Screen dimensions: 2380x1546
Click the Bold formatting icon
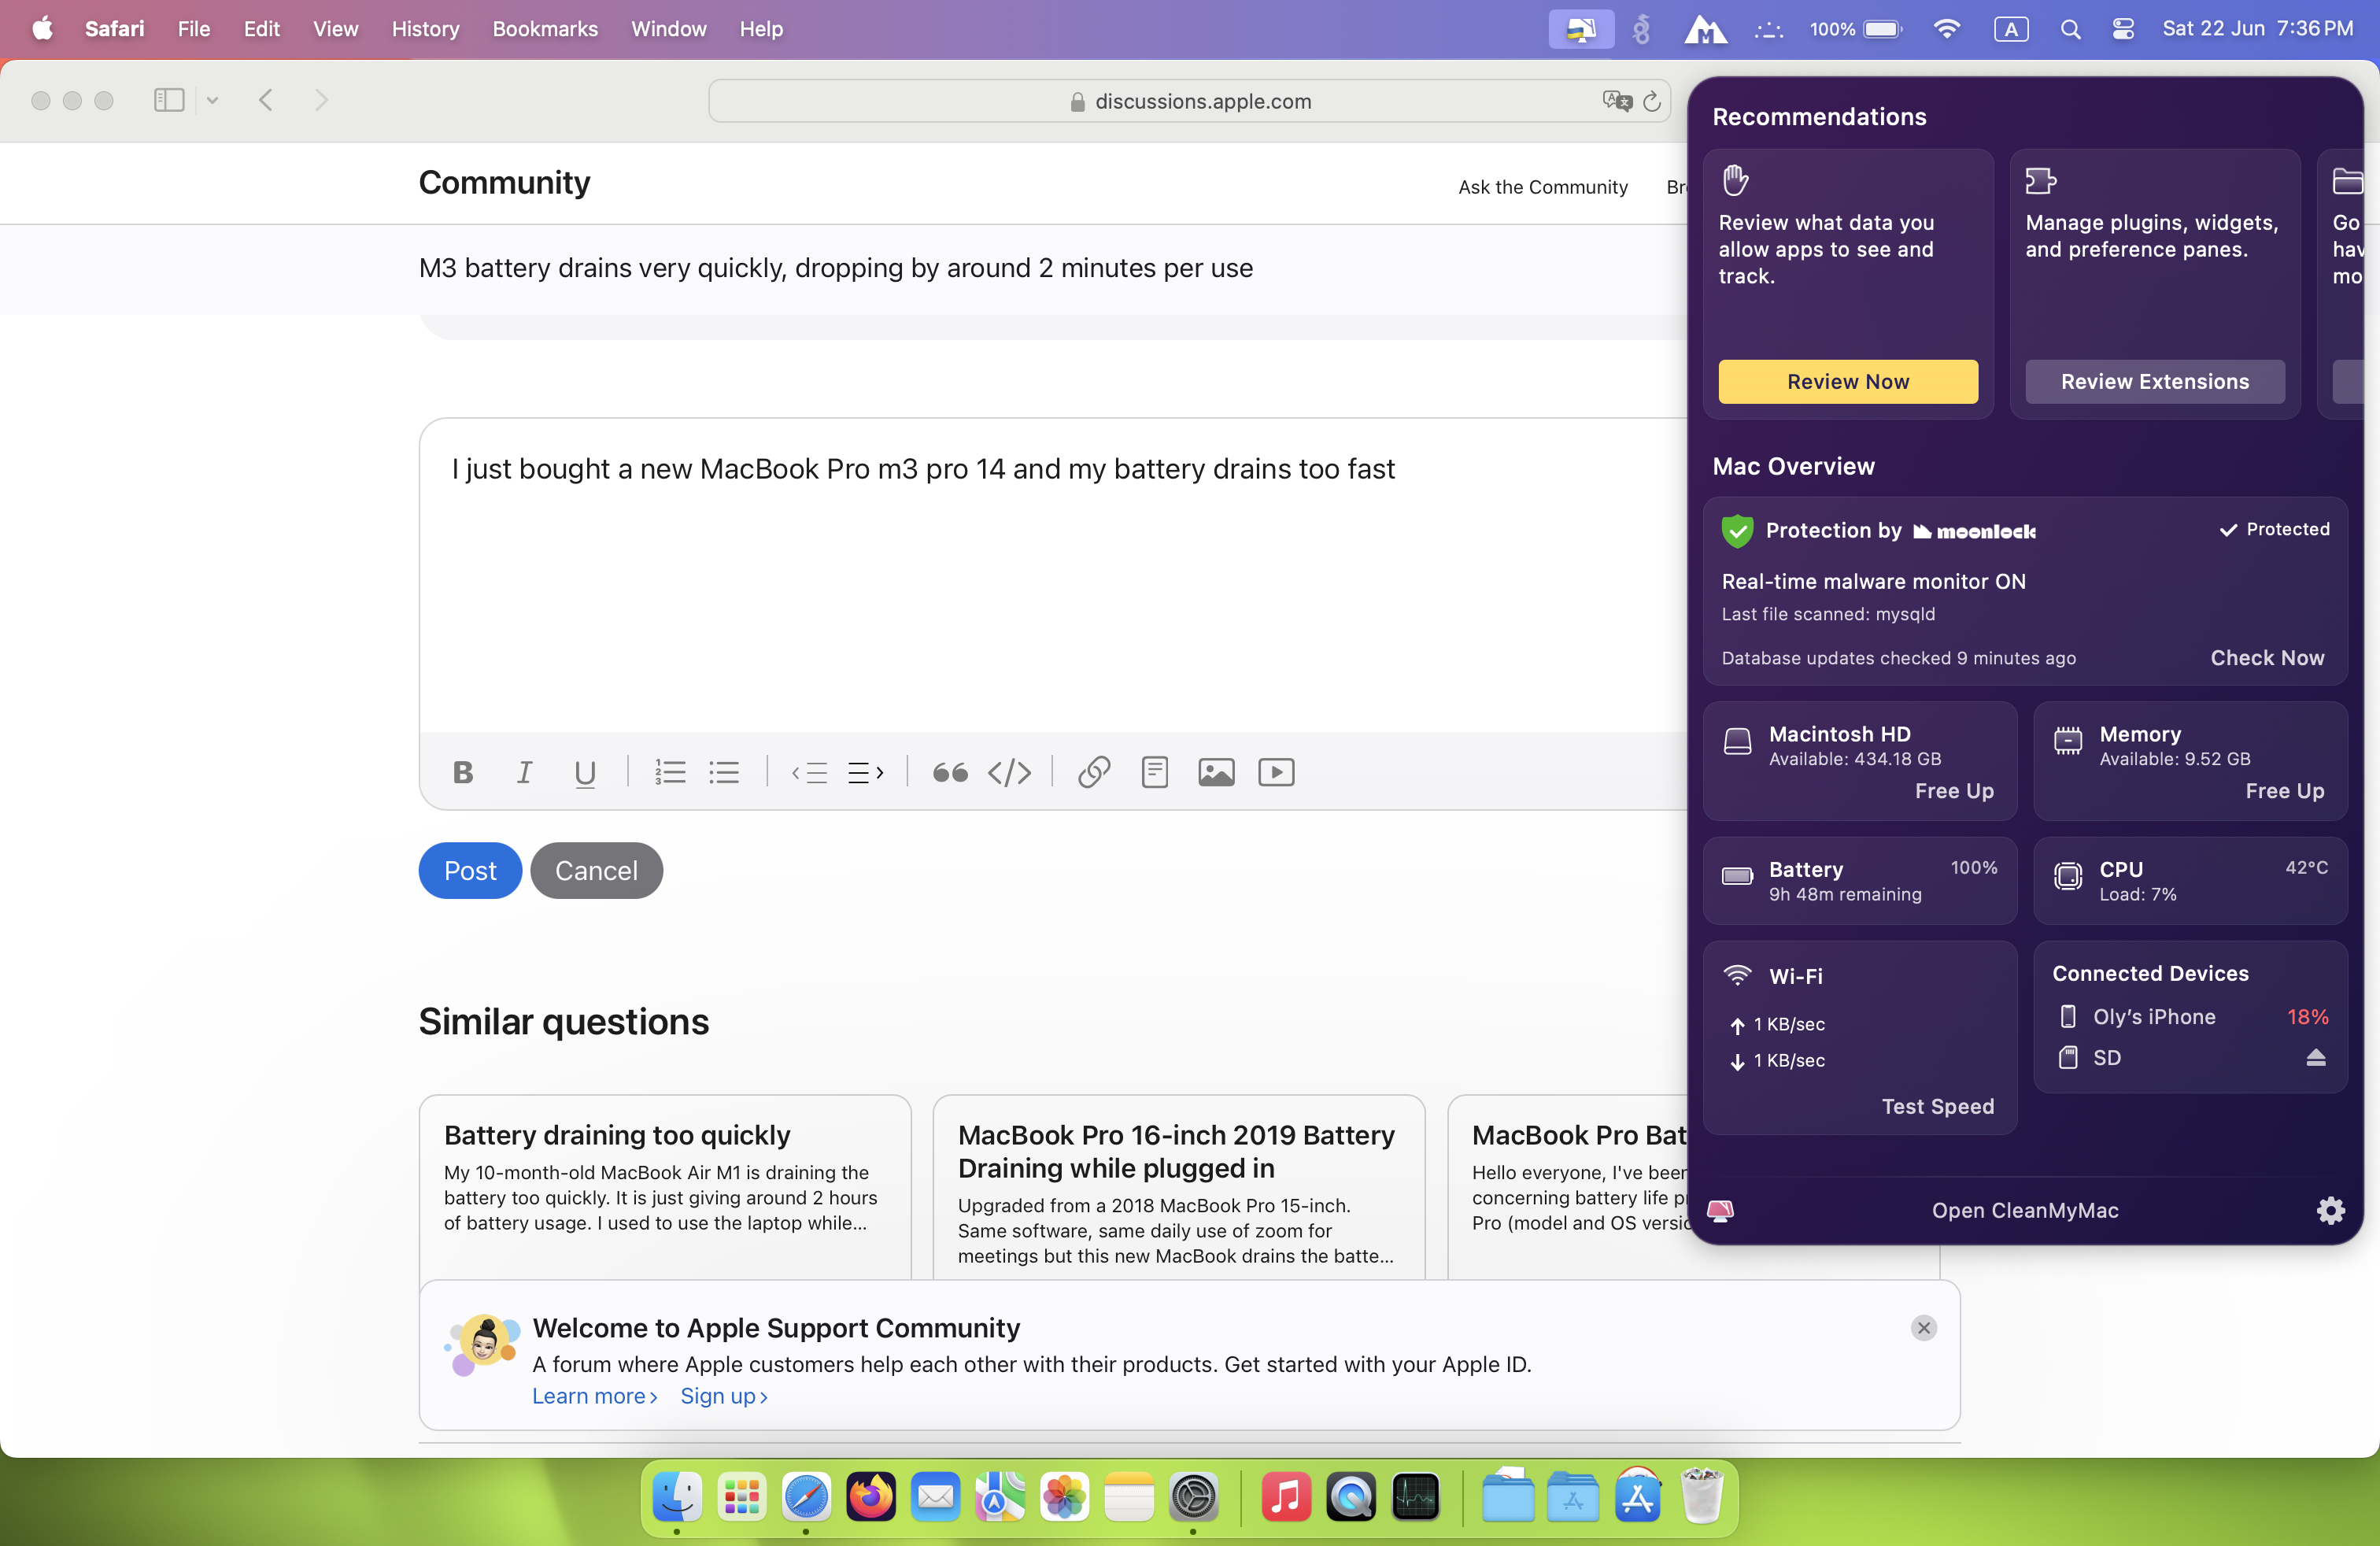(462, 772)
